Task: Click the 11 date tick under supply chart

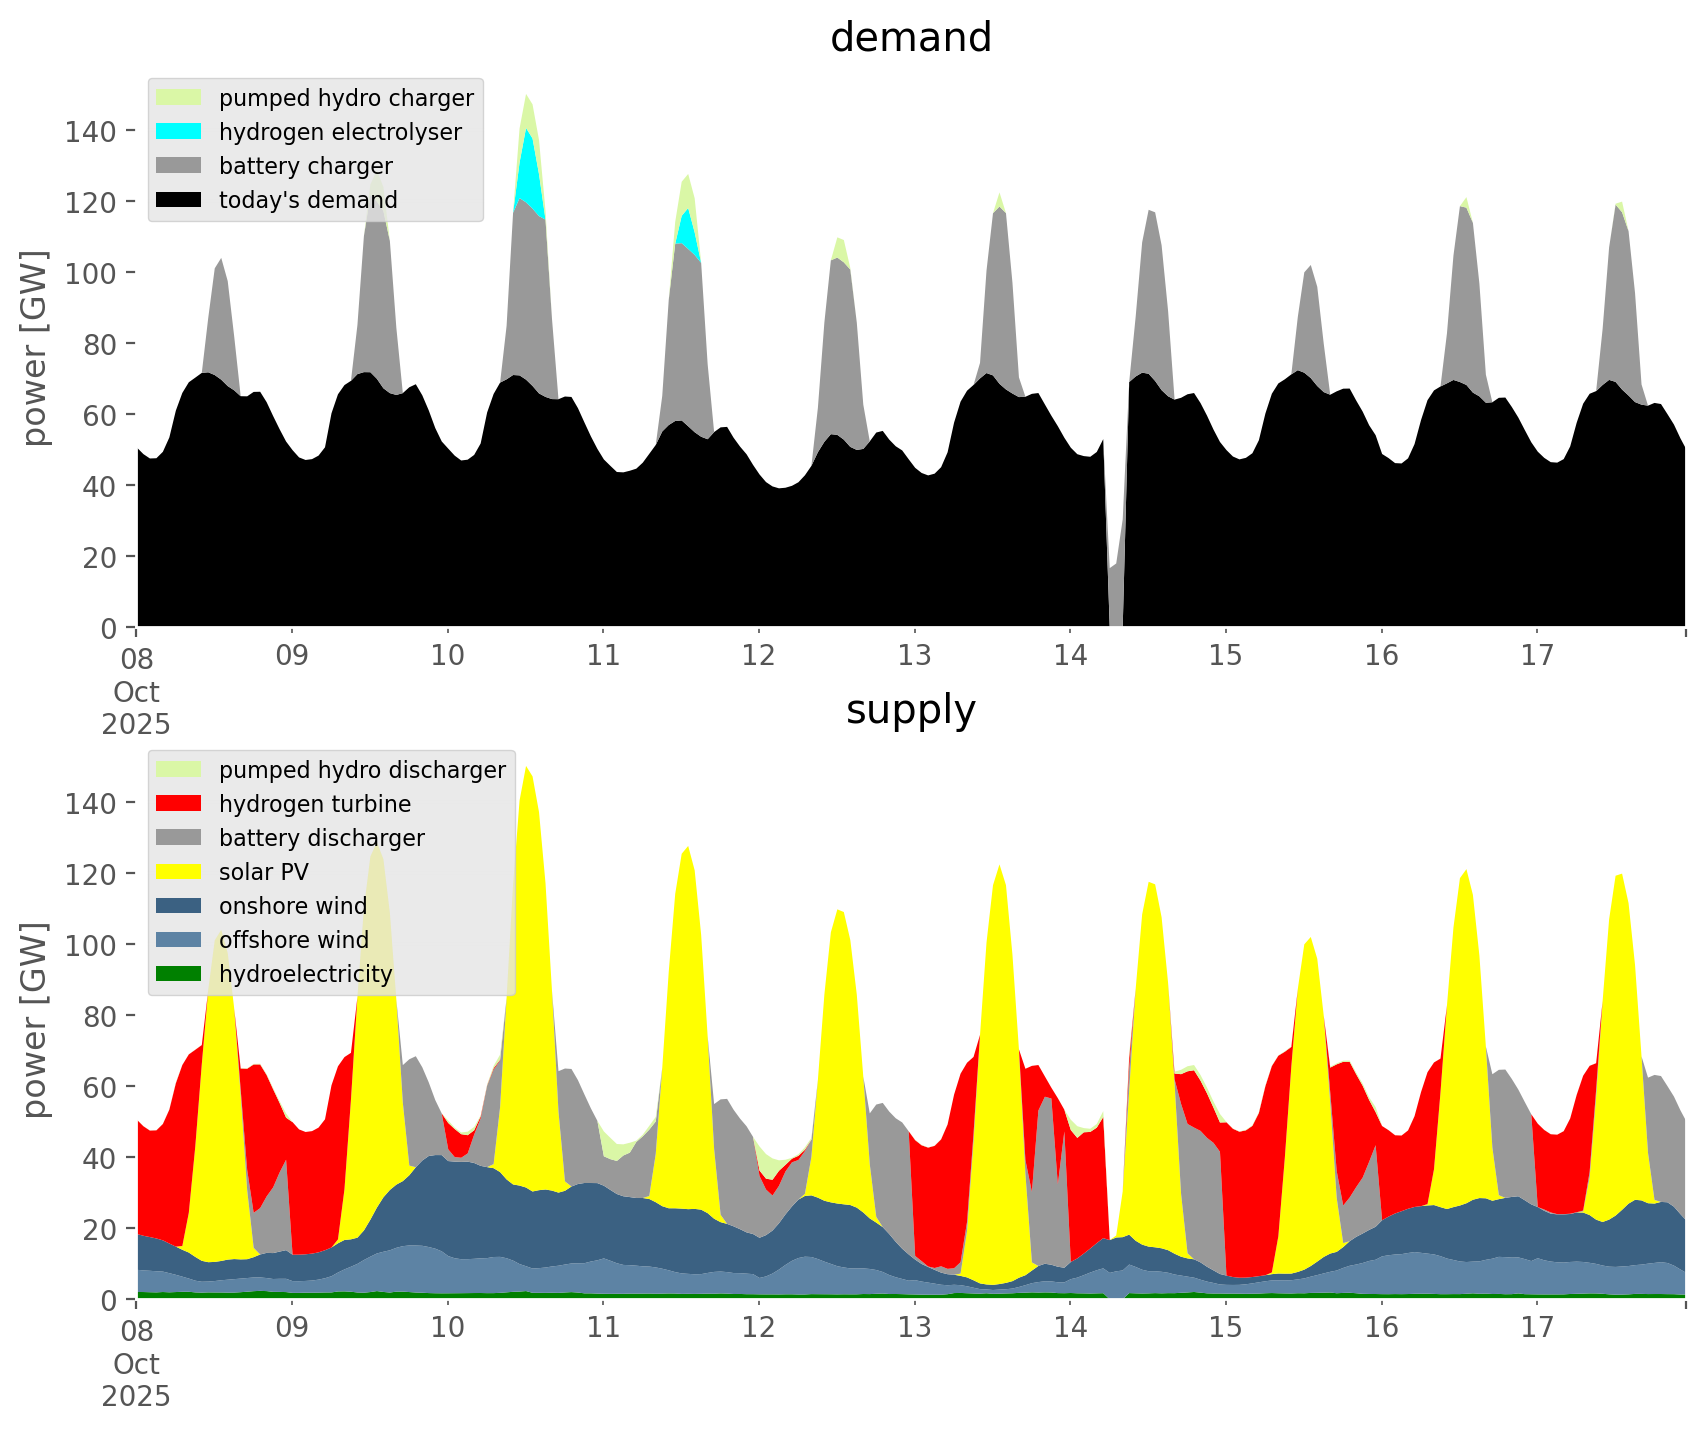Action: click(x=603, y=1328)
